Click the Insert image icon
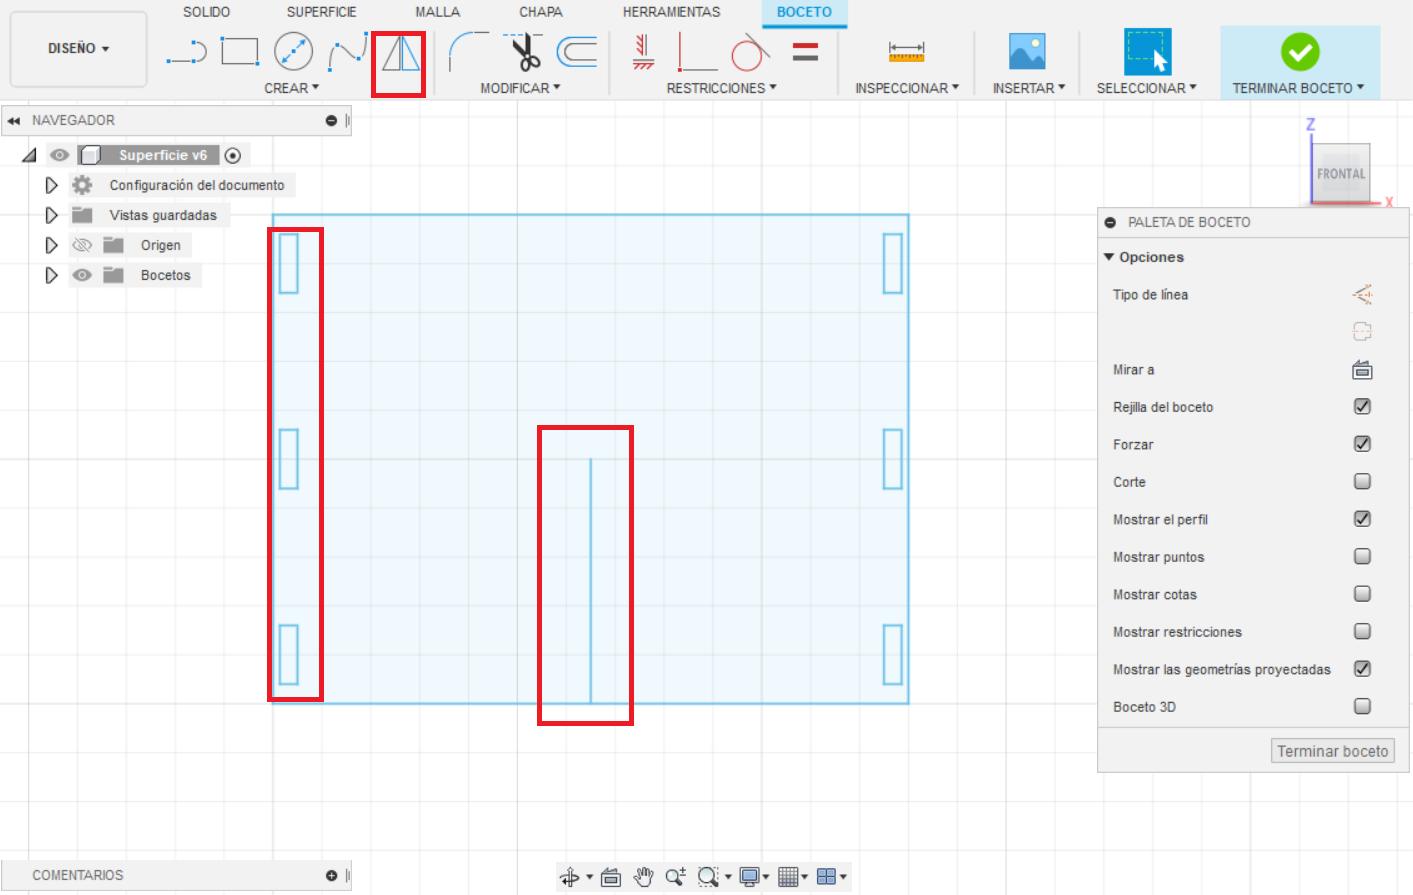1413x895 pixels. [x=1027, y=51]
